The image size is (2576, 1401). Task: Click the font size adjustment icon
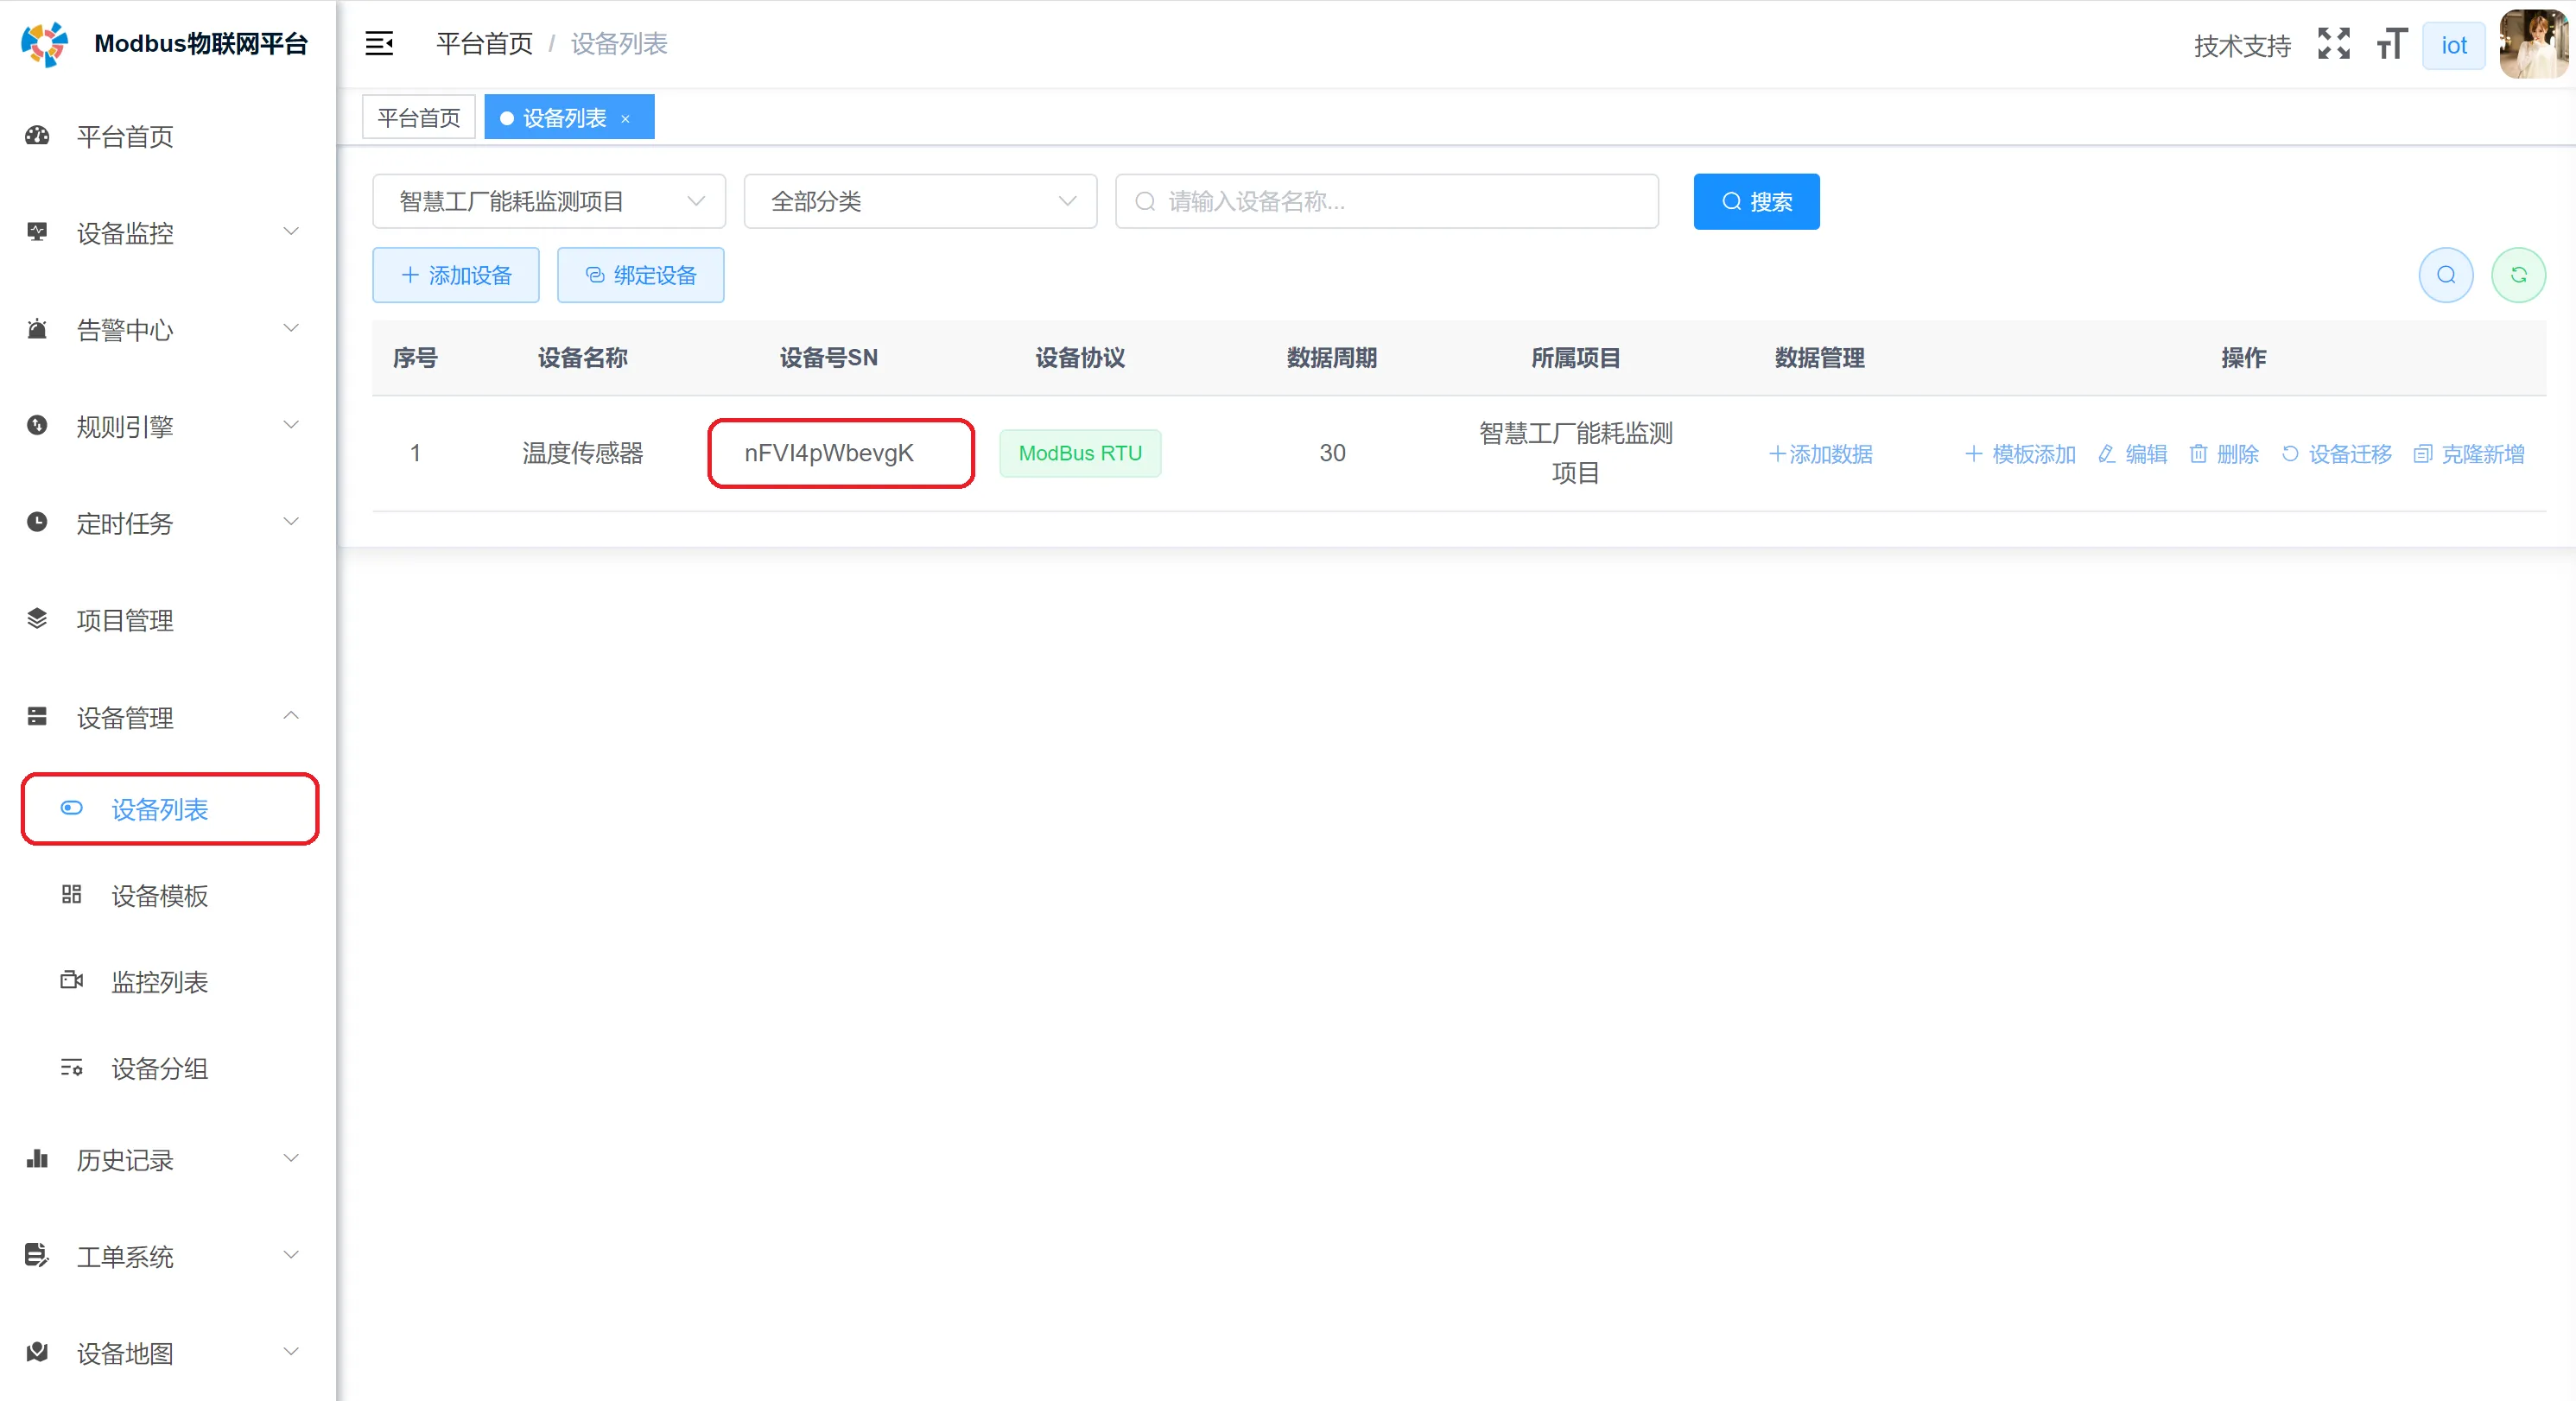2390,43
